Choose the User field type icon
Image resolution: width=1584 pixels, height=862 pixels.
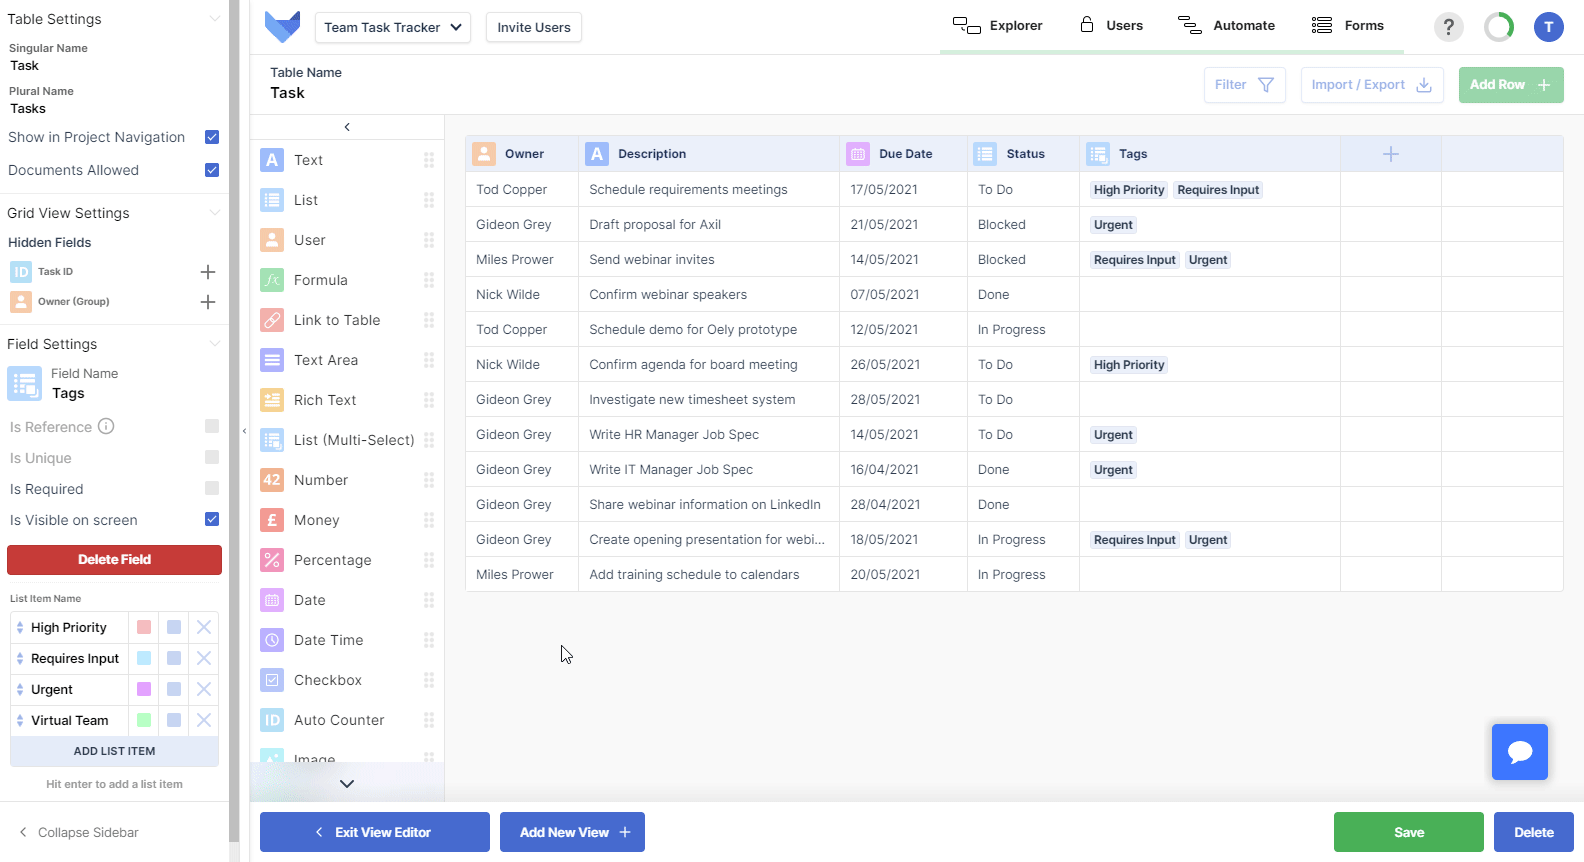[x=272, y=240]
